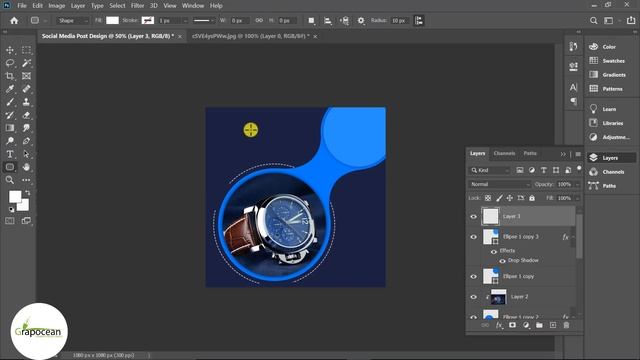Screen dimensions: 640x360
Task: Select the Hand tool
Action: [26, 167]
